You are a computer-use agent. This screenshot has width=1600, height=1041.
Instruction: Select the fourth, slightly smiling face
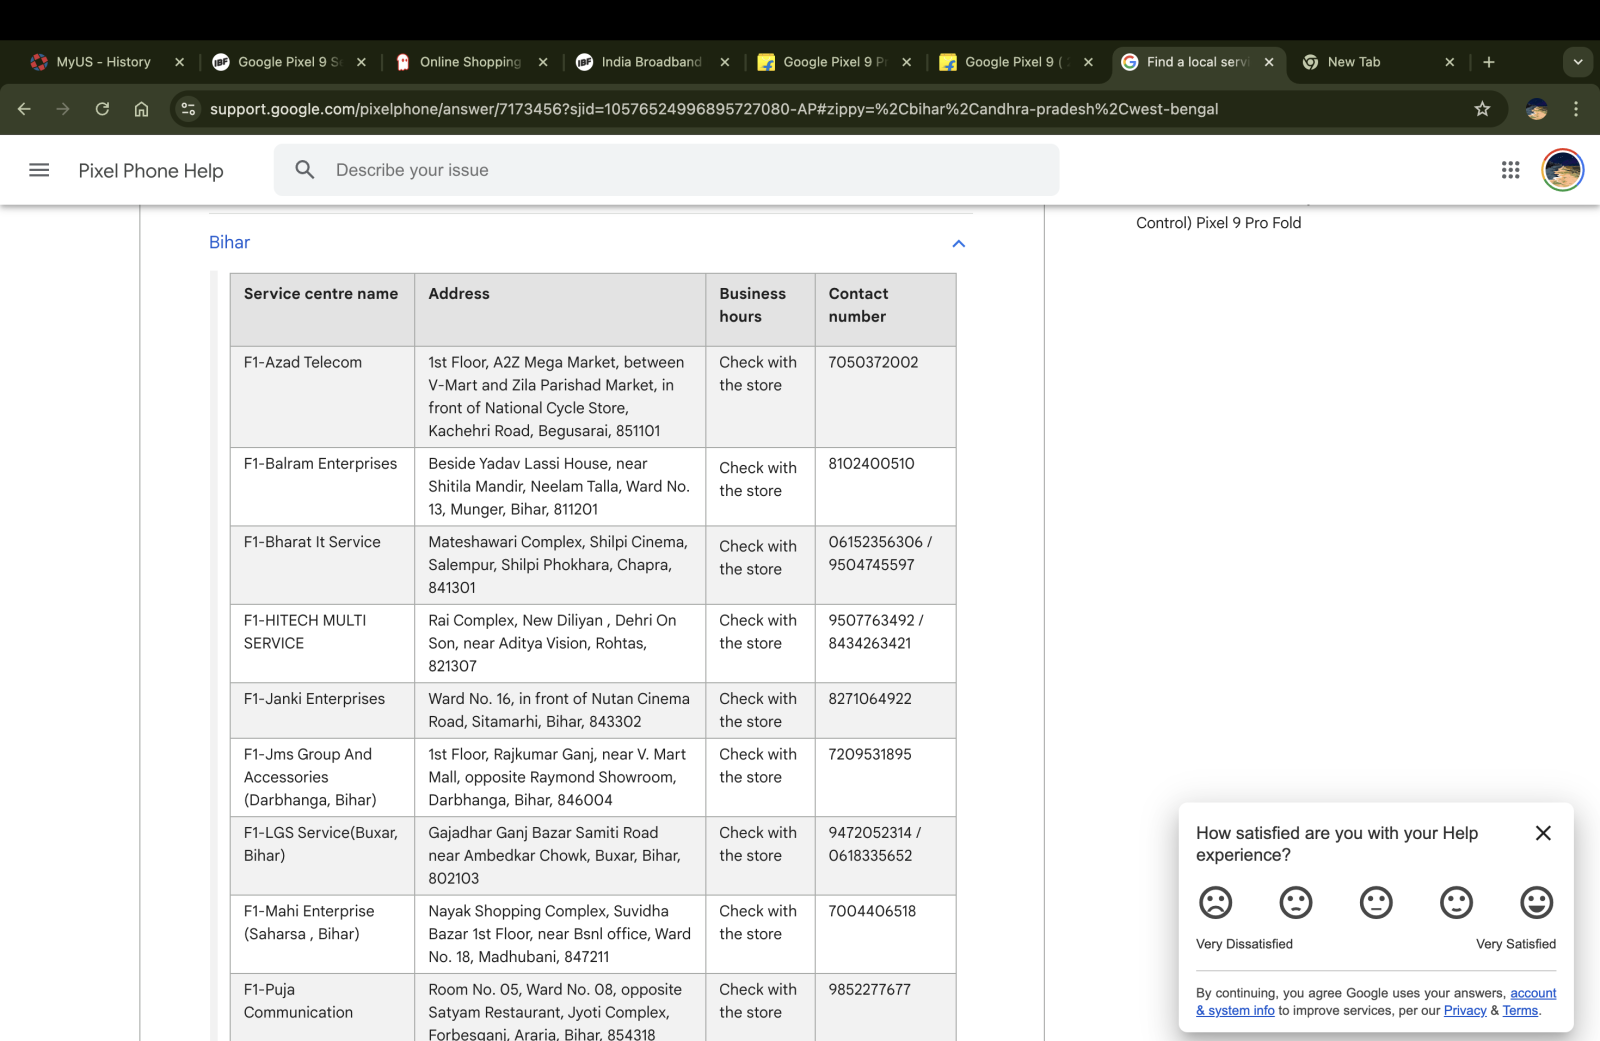coord(1456,903)
